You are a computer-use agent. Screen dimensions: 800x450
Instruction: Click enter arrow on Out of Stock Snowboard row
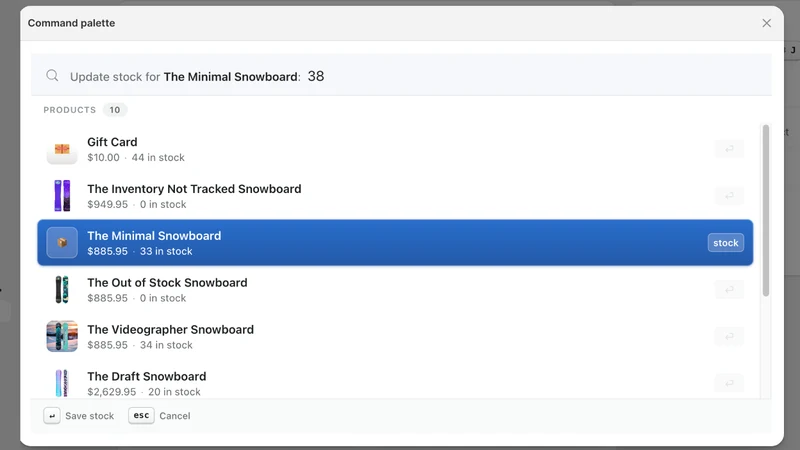pyautogui.click(x=729, y=290)
